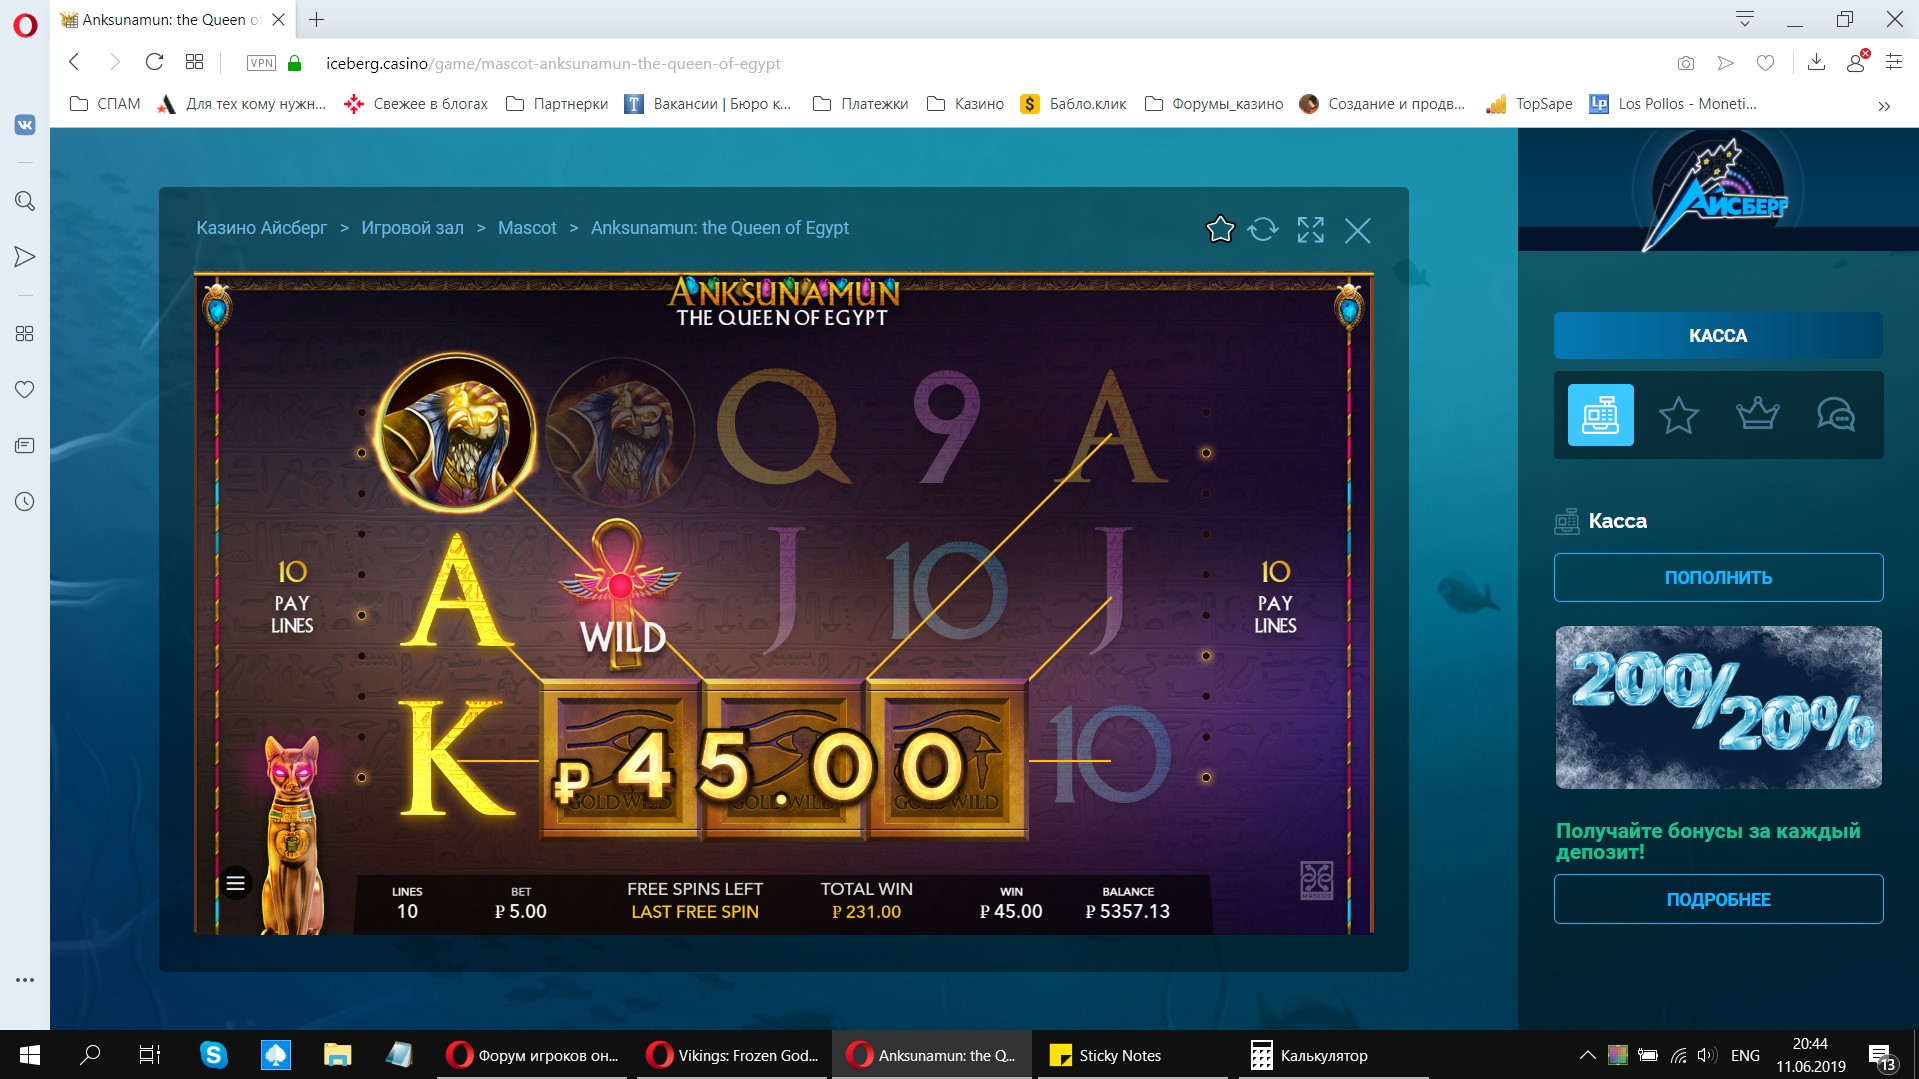Reload the current page
1919x1079 pixels.
pos(154,62)
